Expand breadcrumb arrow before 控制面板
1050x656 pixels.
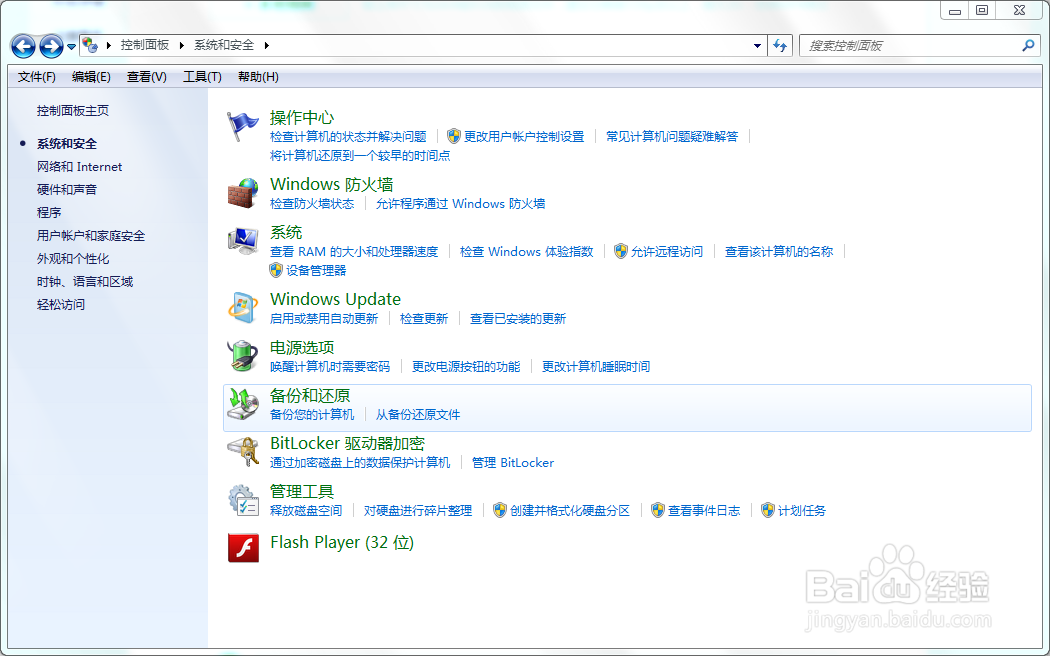[x=108, y=45]
